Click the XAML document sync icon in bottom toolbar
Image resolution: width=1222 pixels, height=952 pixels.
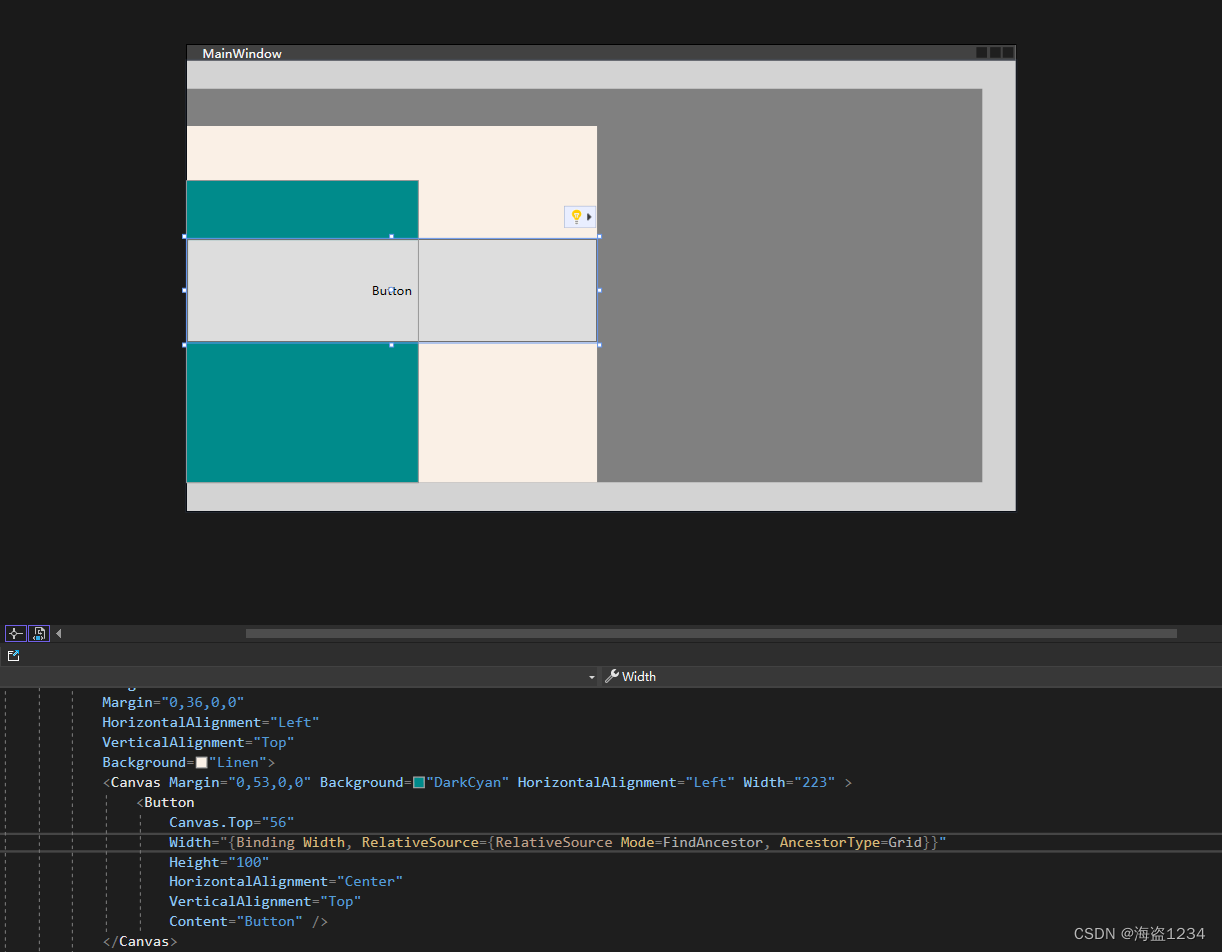pos(39,633)
